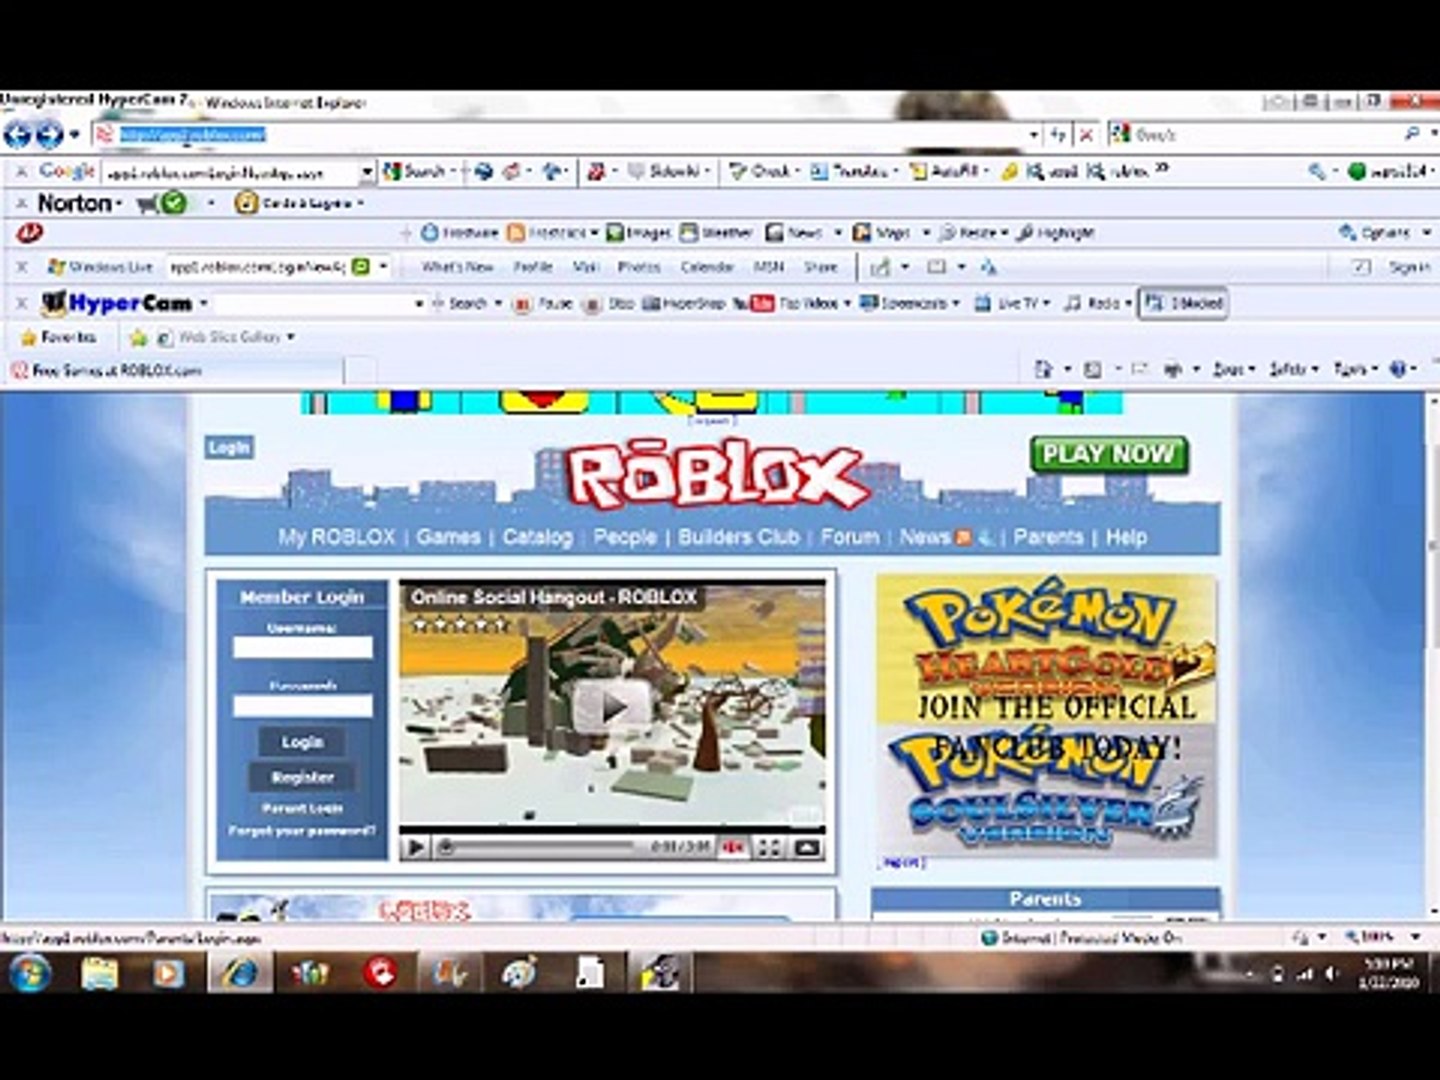Click the small Login label above logo

click(x=229, y=447)
